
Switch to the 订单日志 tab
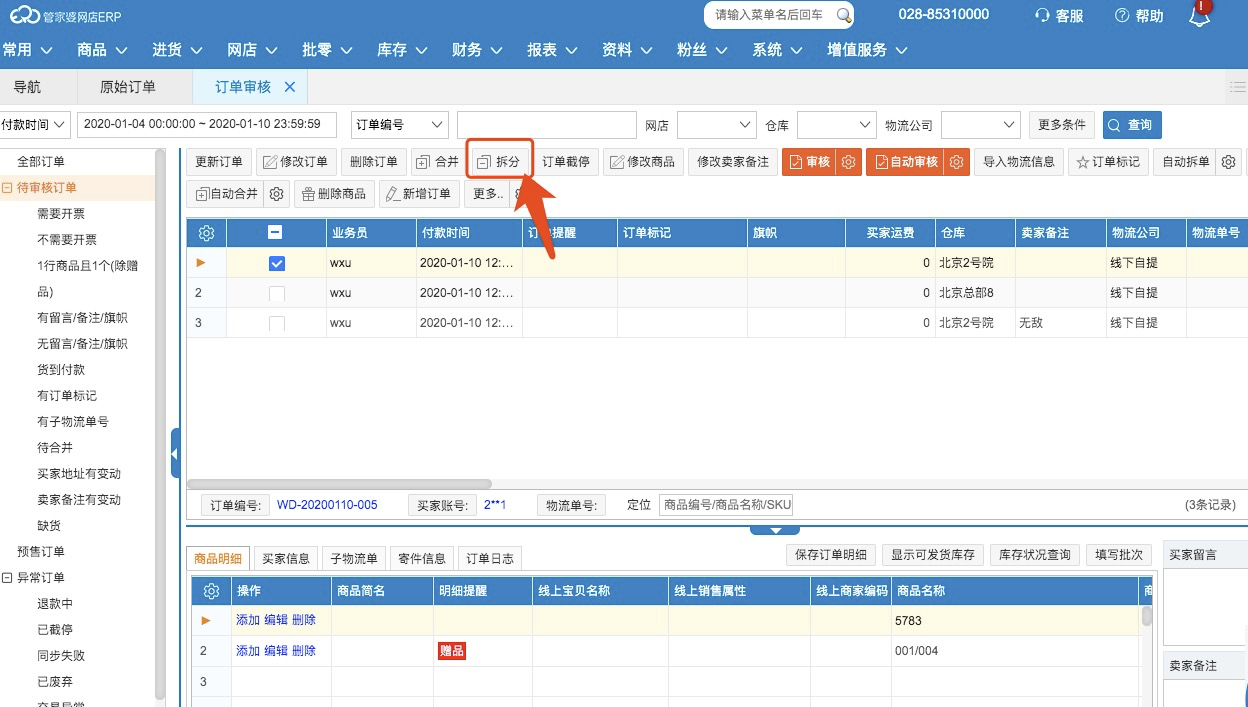pyautogui.click(x=490, y=558)
